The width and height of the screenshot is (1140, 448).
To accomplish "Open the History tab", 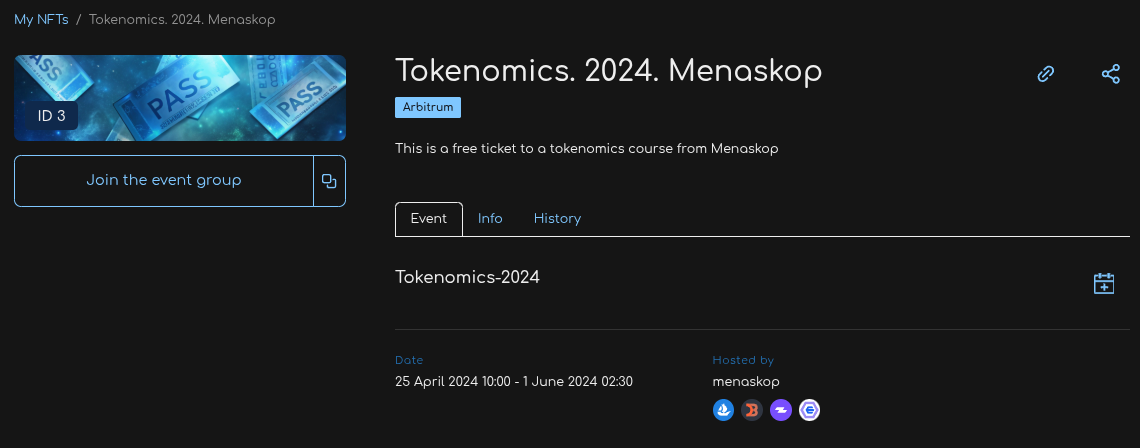I will point(557,219).
